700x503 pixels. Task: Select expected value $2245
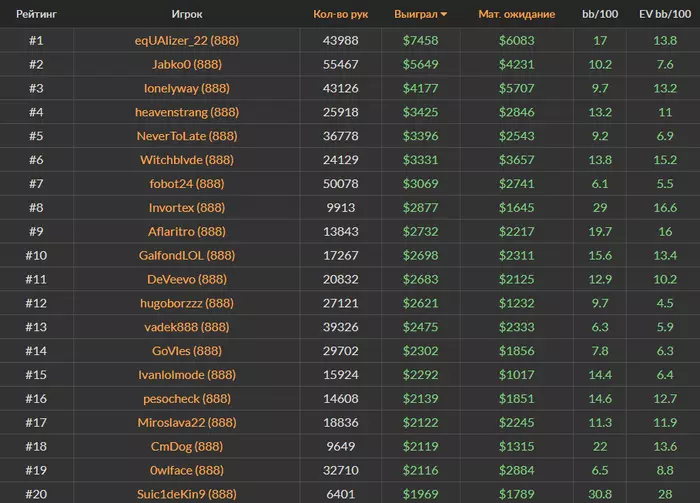(517, 423)
